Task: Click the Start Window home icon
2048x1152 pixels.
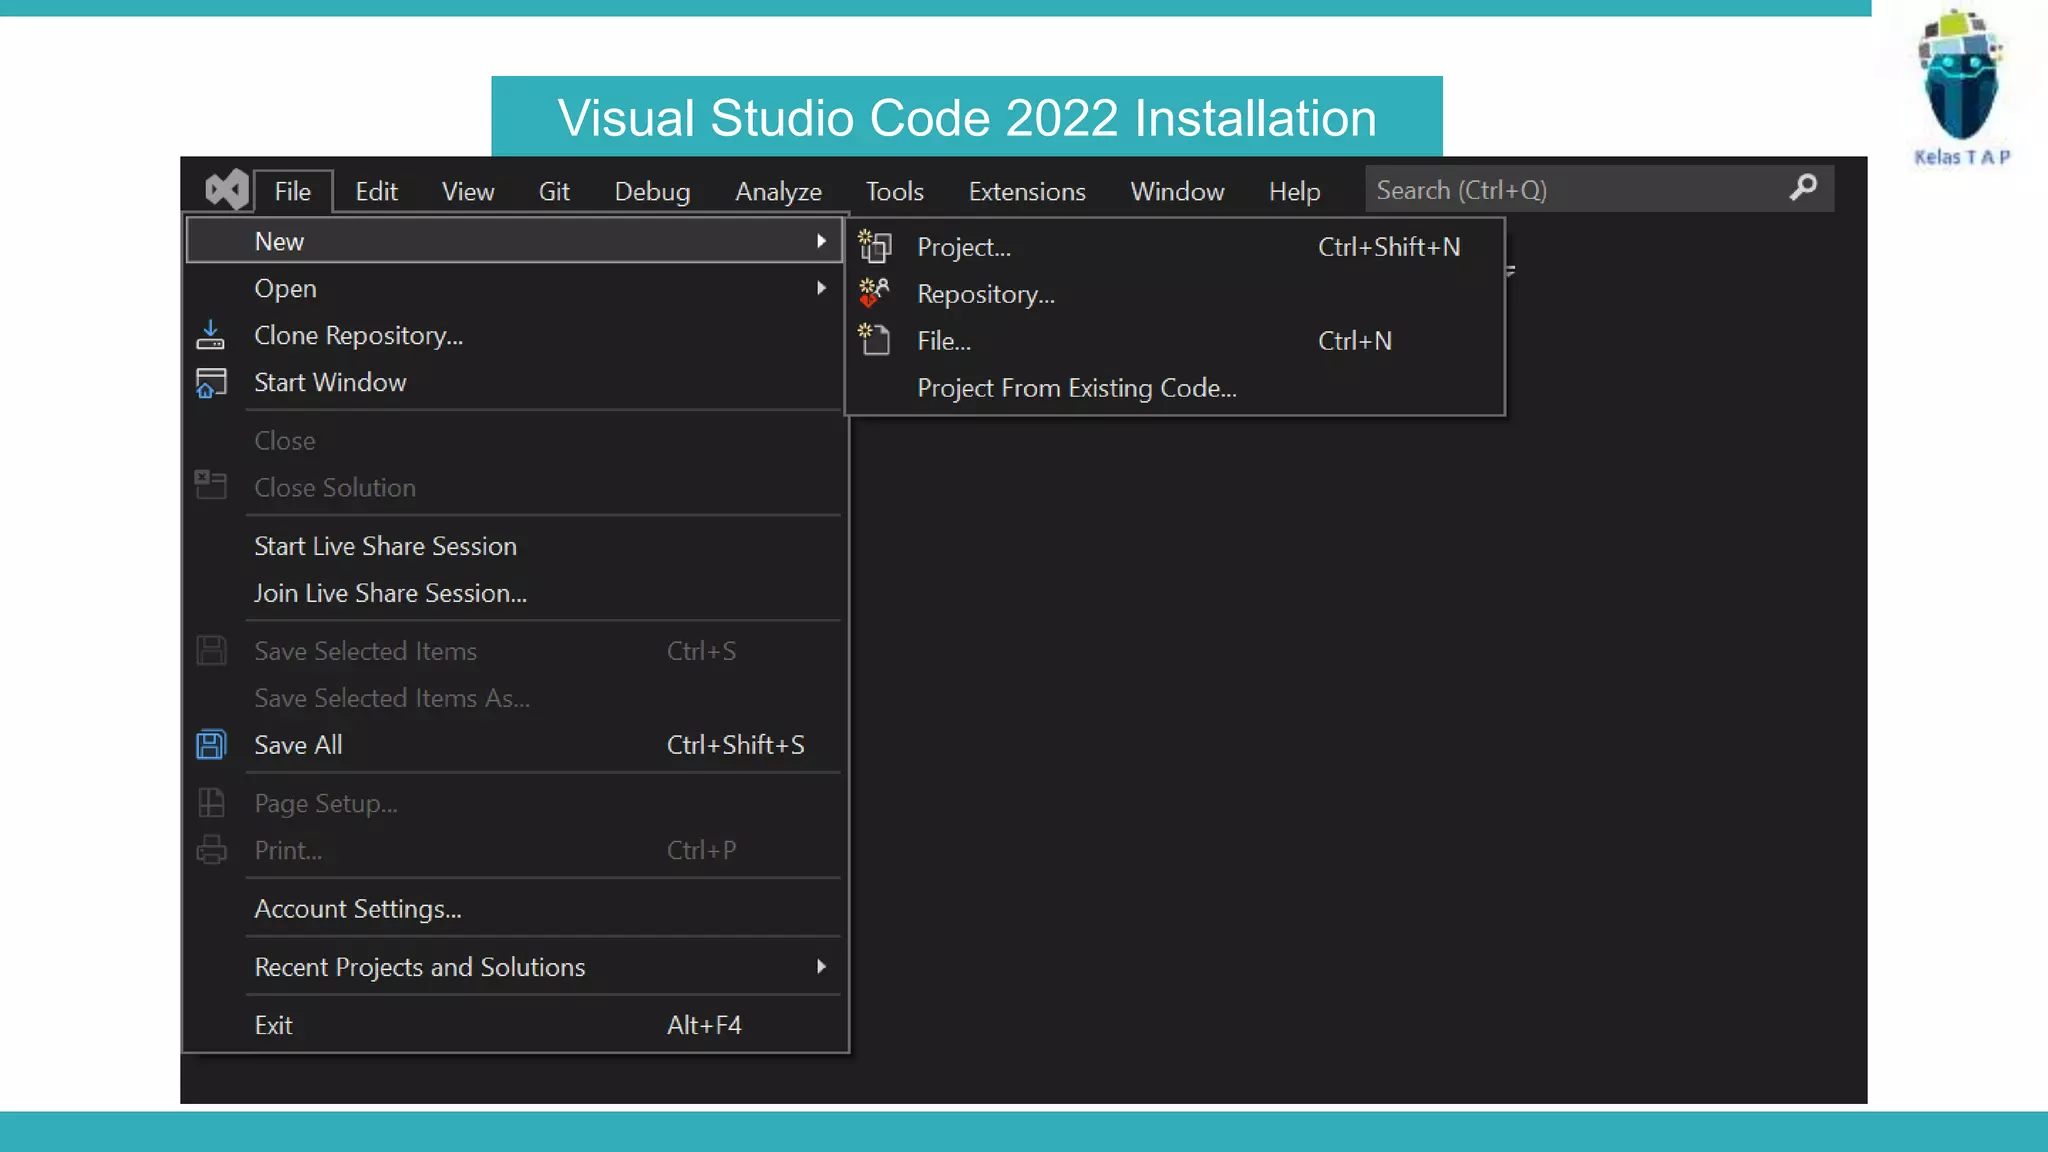Action: pos(210,383)
